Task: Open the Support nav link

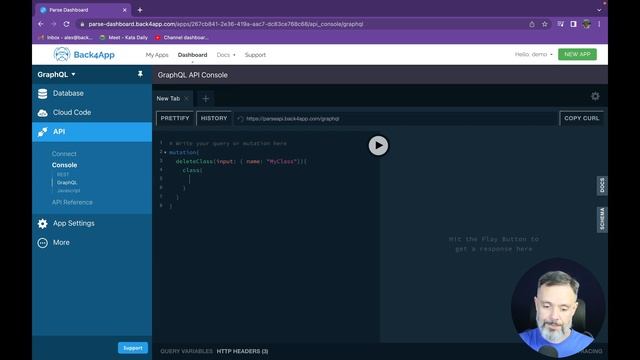Action: pyautogui.click(x=255, y=55)
